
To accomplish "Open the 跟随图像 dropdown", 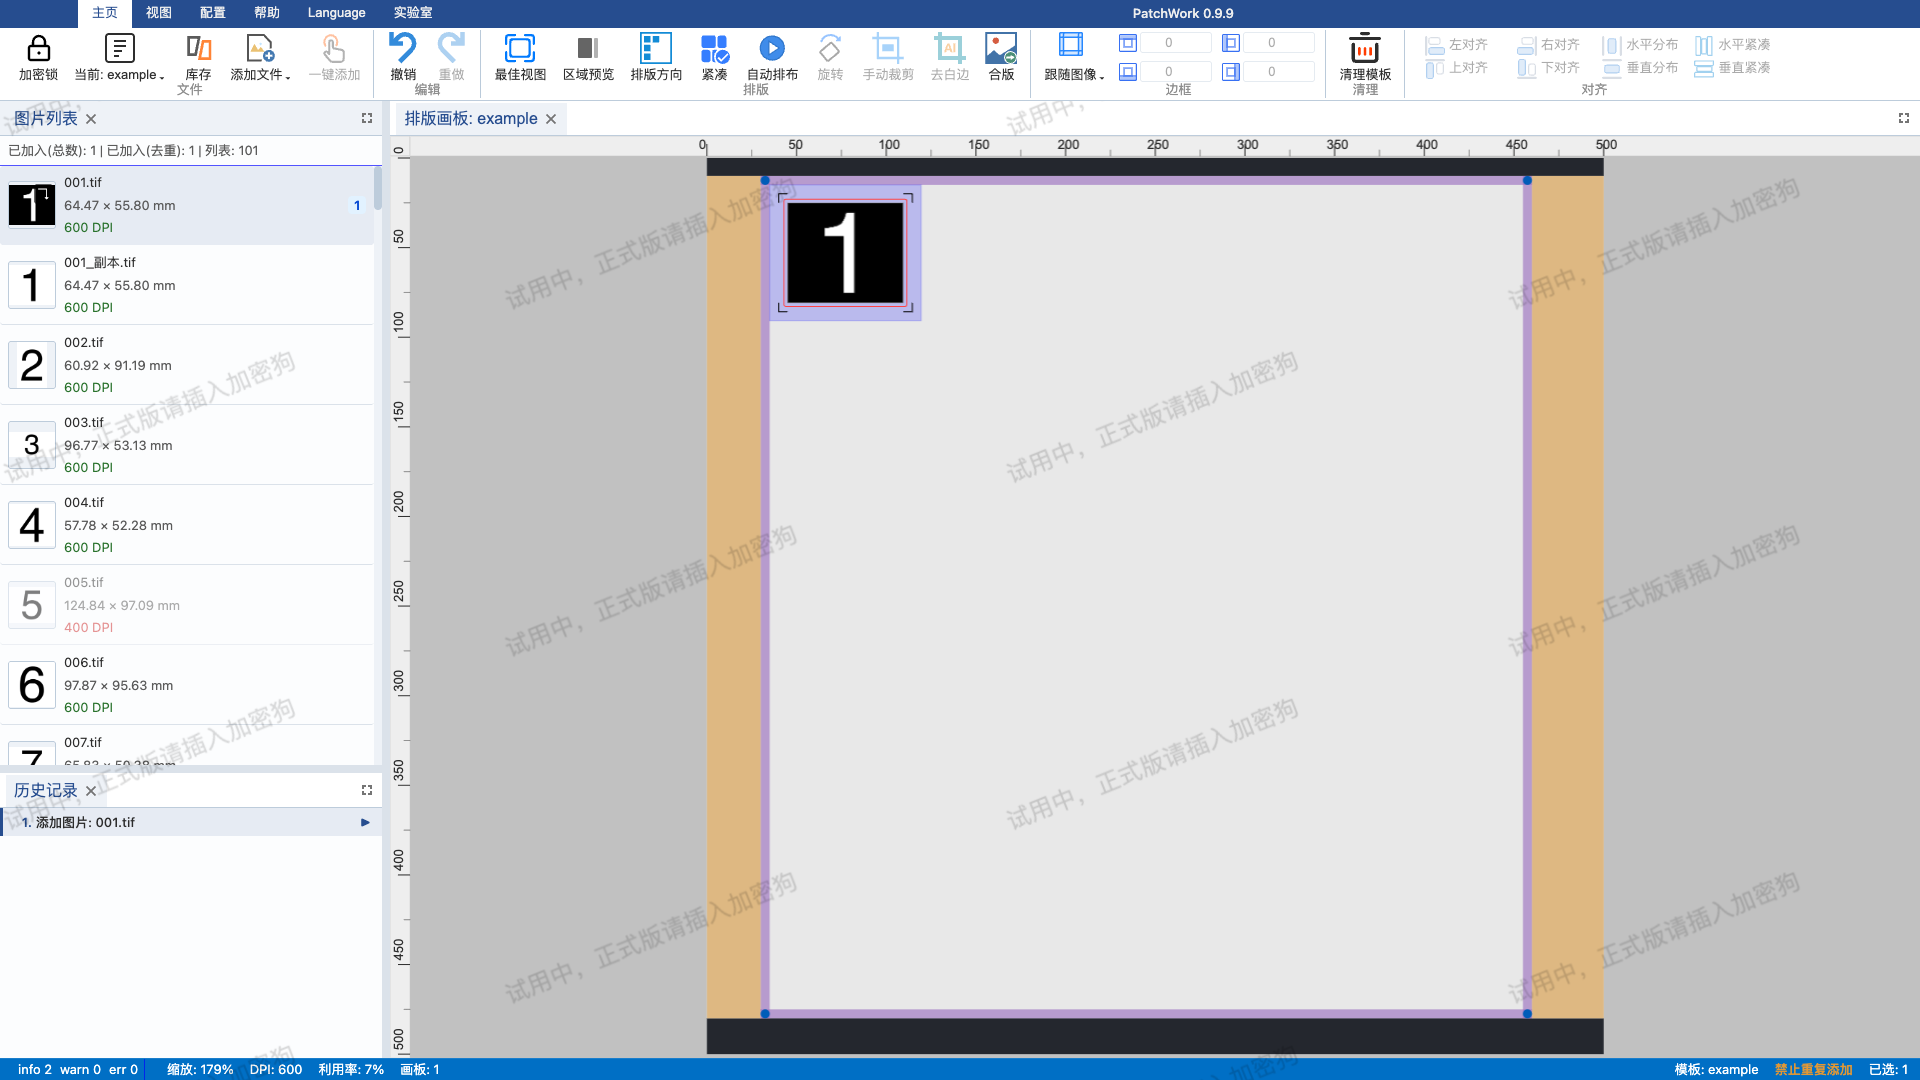I will tap(1074, 58).
